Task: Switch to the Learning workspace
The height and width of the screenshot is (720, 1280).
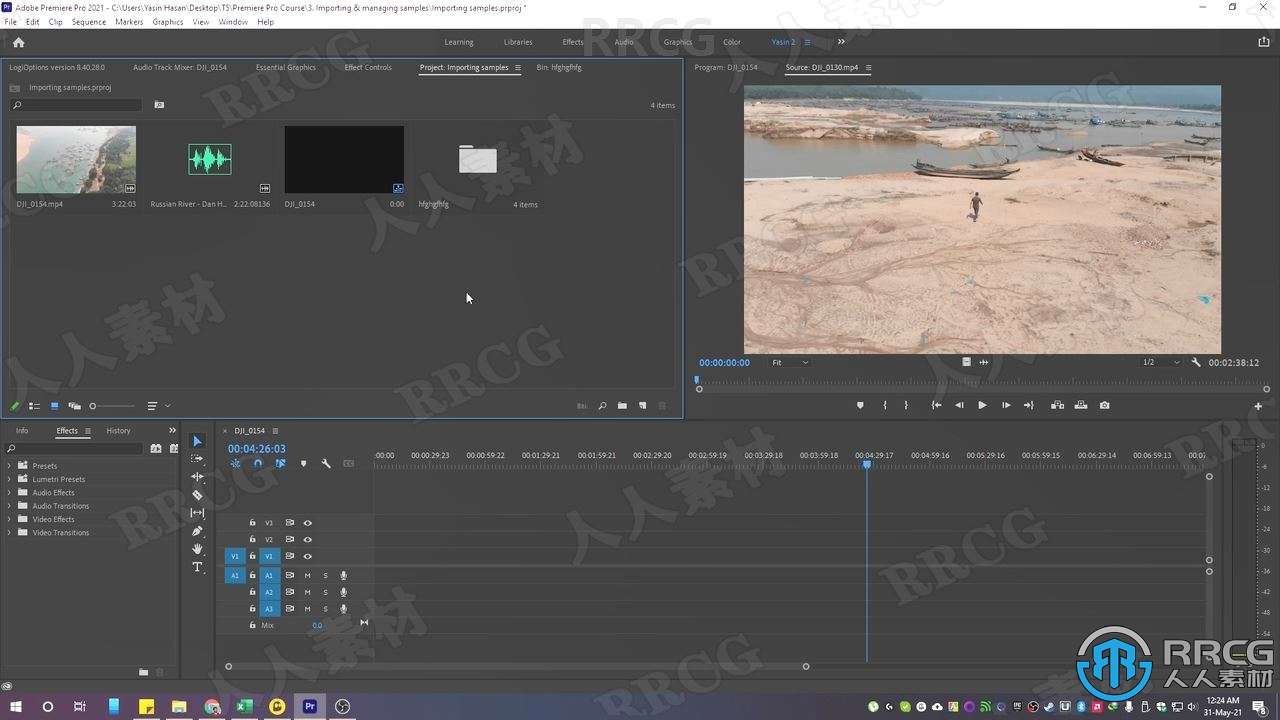Action: point(459,42)
